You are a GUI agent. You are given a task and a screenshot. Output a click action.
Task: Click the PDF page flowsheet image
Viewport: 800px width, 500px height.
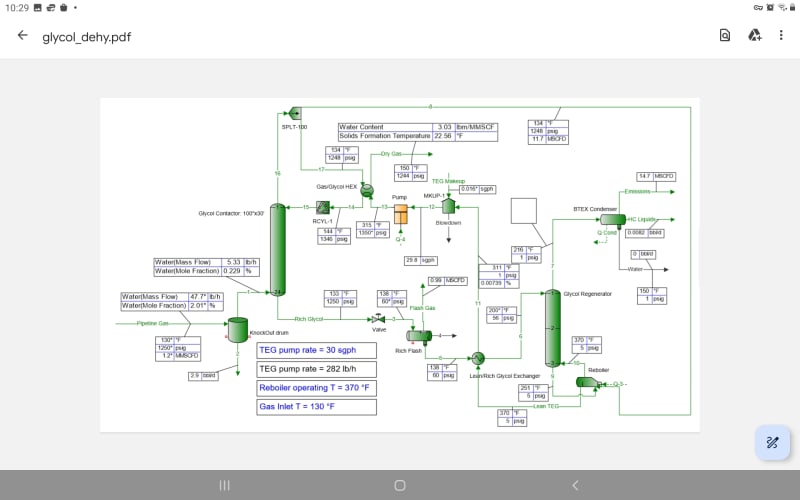(x=399, y=265)
